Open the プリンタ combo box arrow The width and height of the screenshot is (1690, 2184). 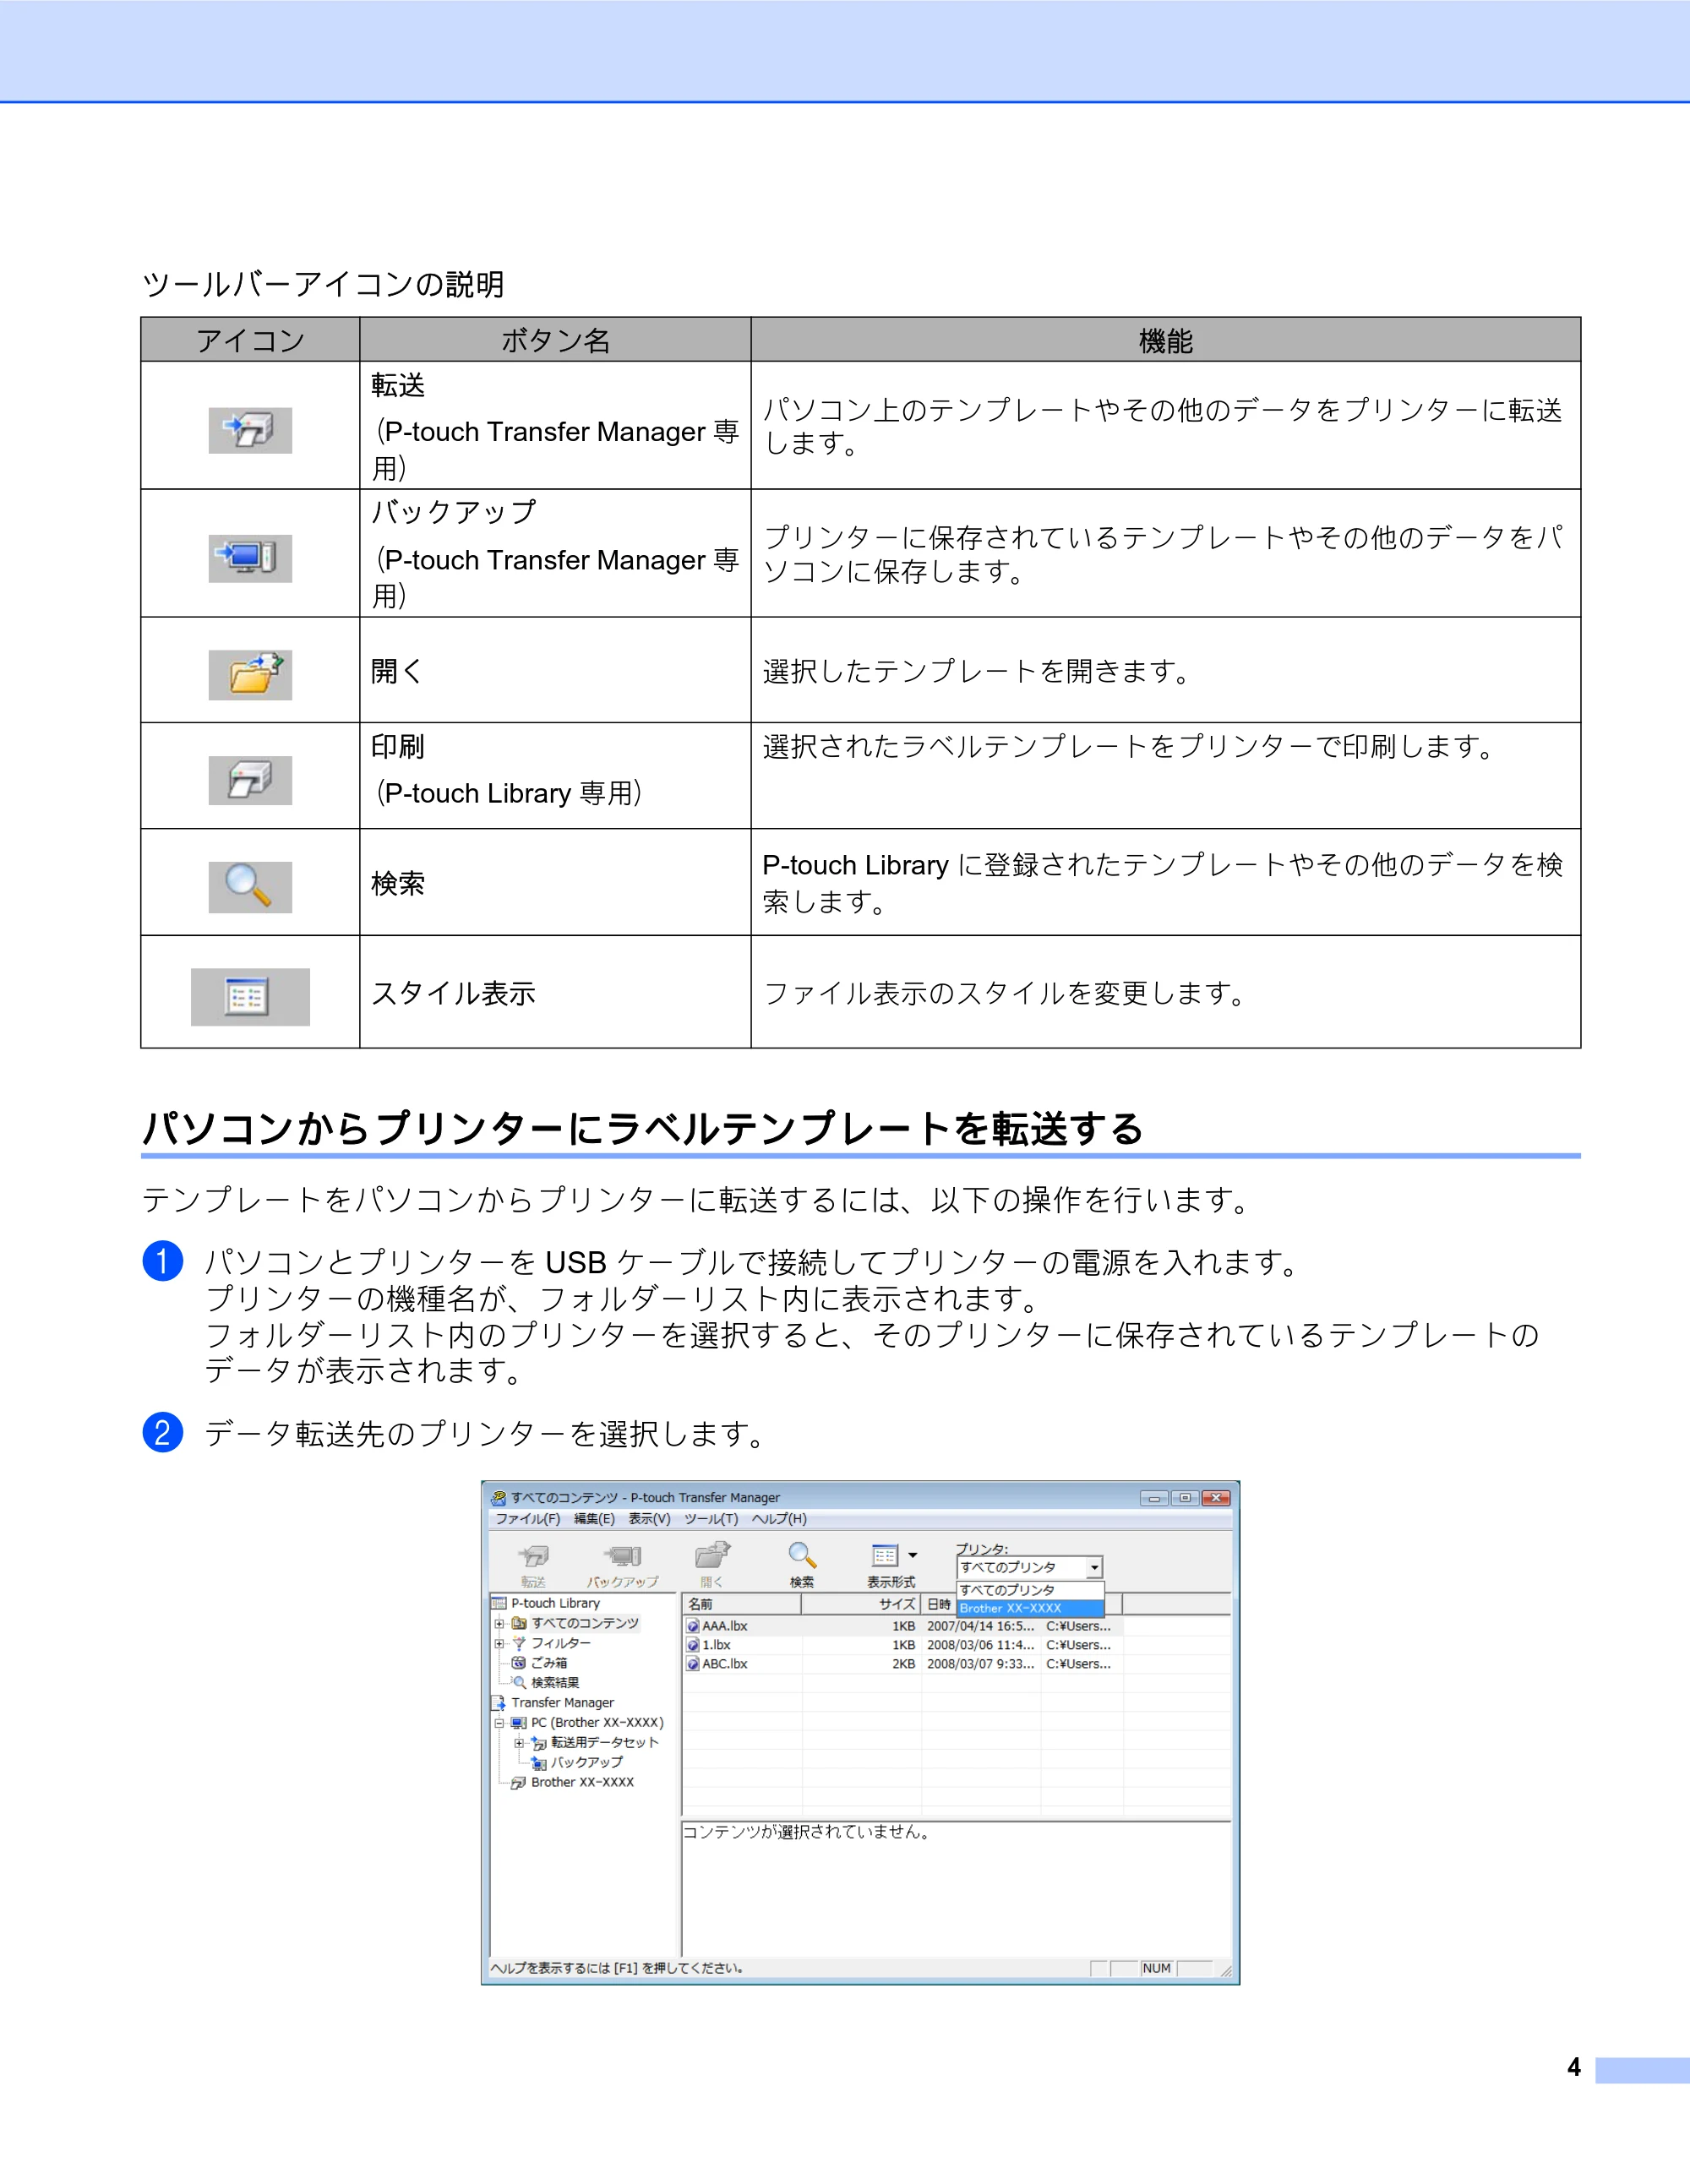click(x=1095, y=1568)
